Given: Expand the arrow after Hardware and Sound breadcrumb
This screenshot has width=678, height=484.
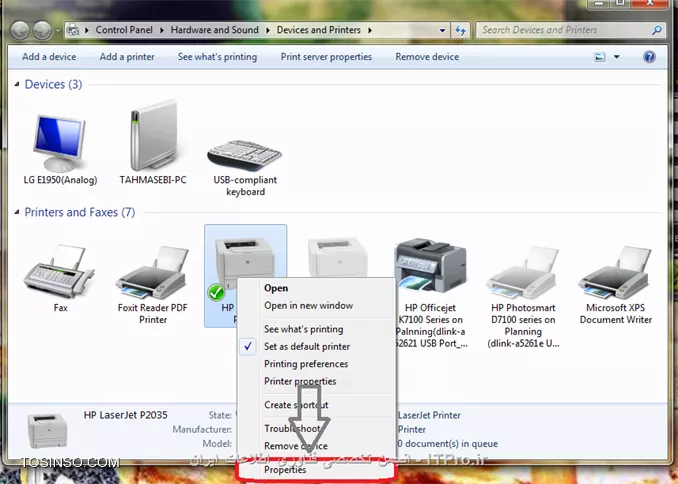Looking at the screenshot, I should tap(268, 30).
